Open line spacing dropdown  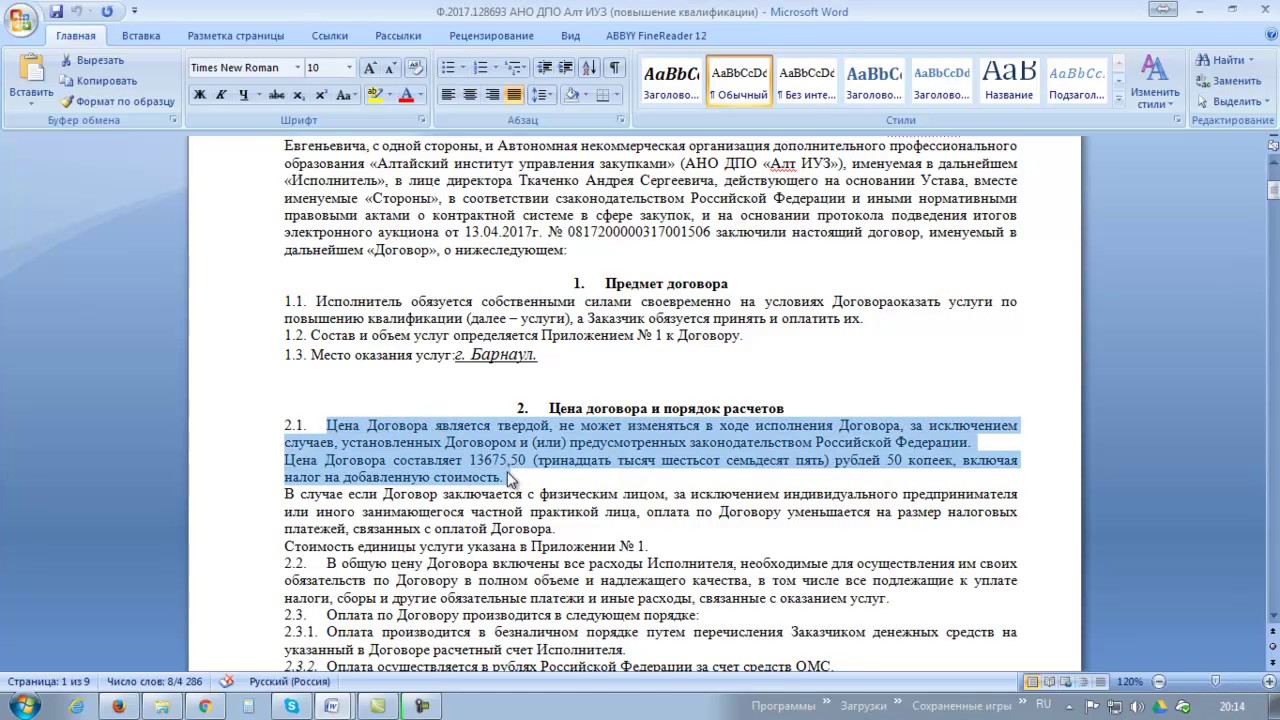click(x=542, y=95)
